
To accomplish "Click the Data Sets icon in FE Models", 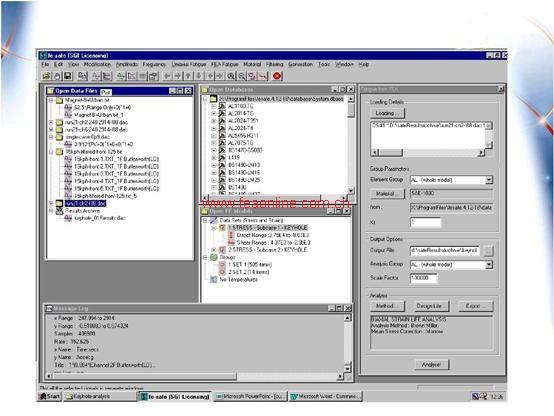I will (x=214, y=220).
